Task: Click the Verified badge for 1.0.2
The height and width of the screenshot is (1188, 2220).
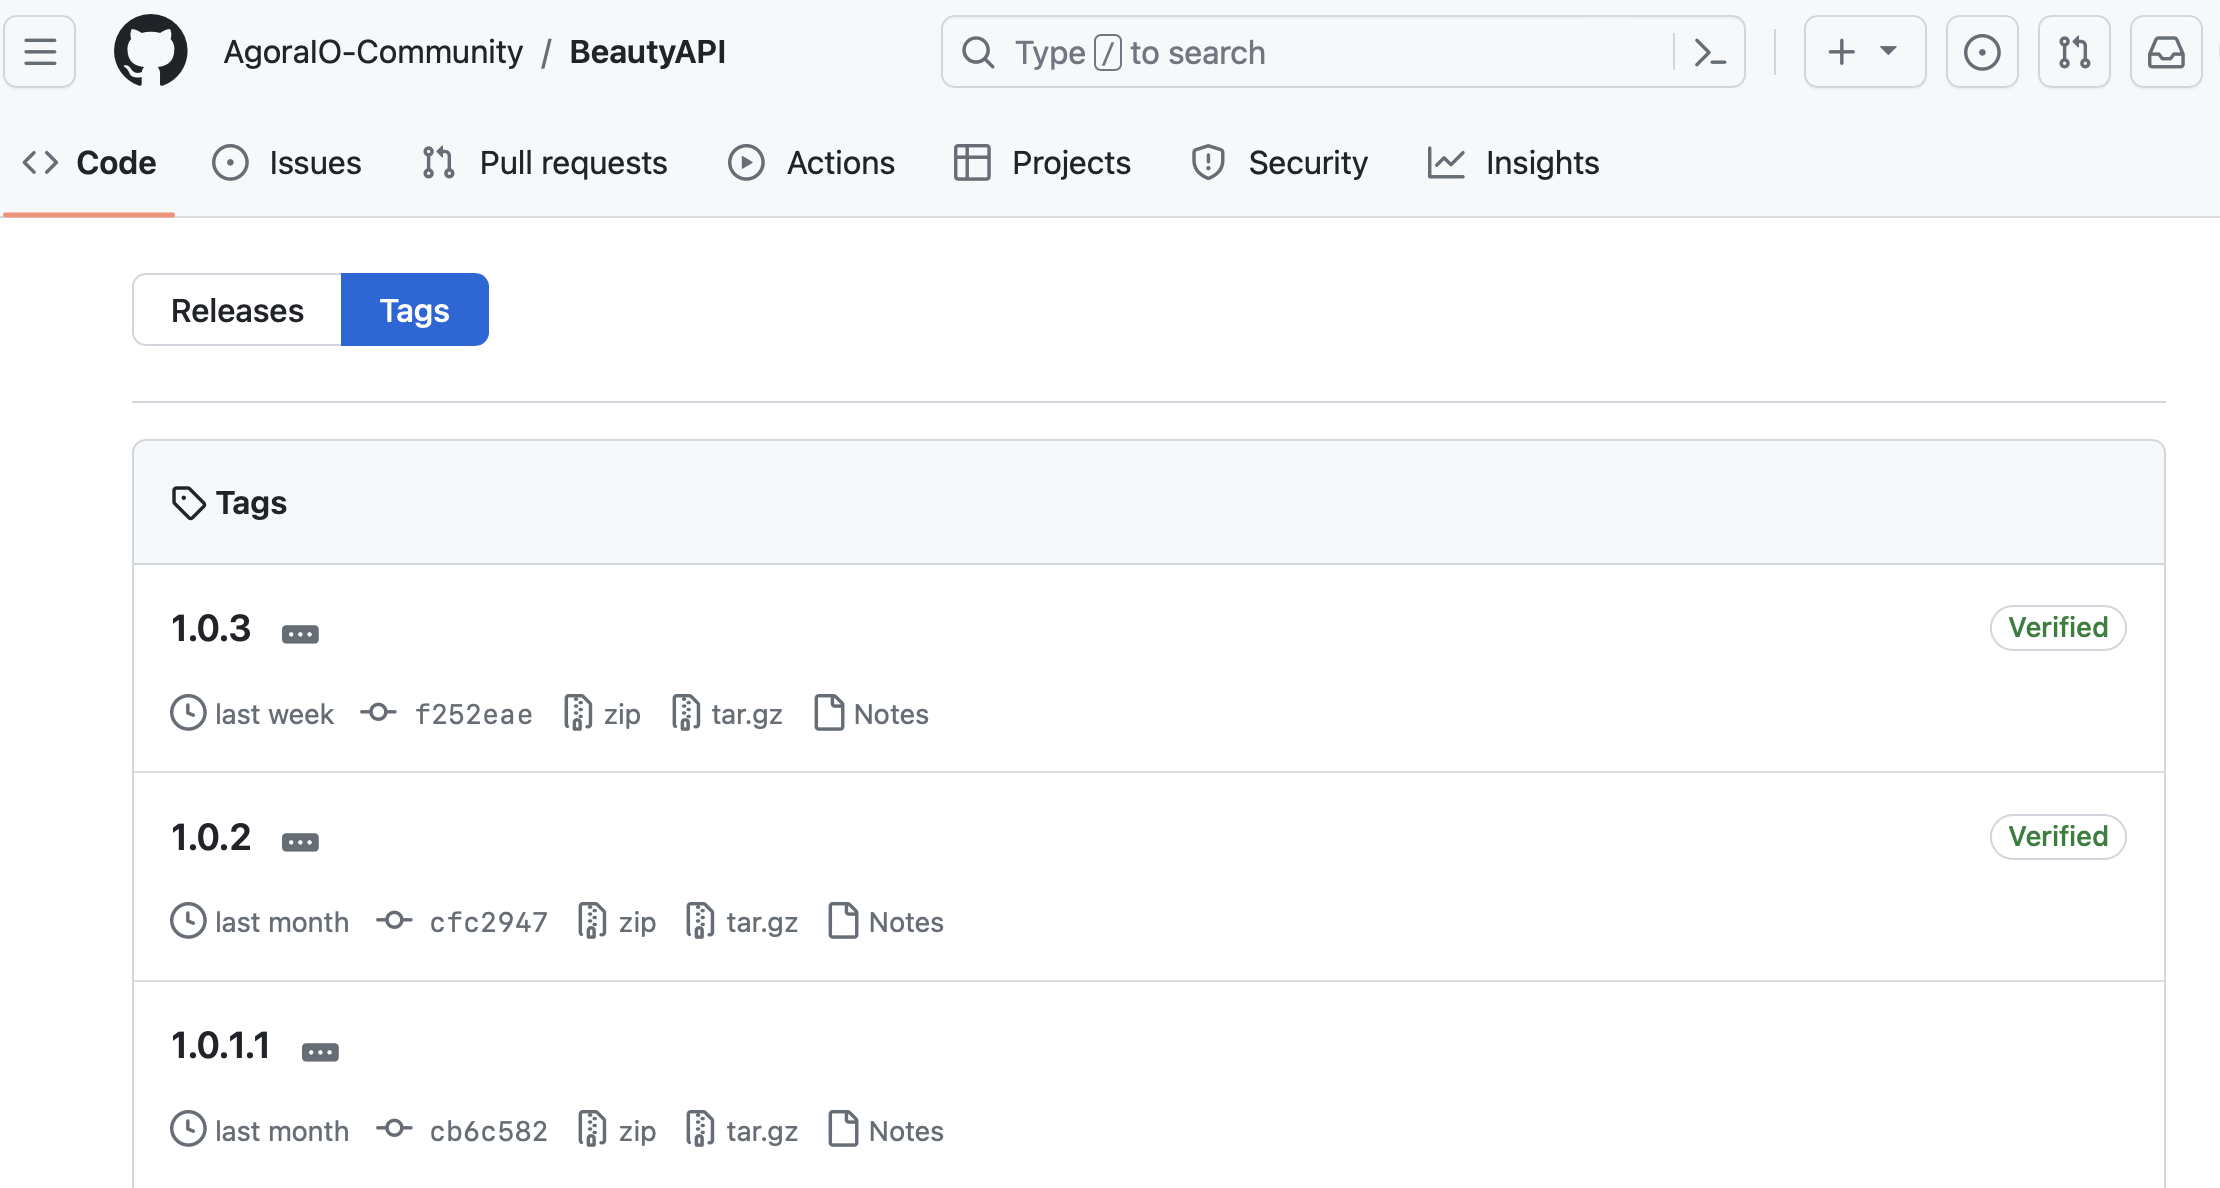Action: point(2058,837)
